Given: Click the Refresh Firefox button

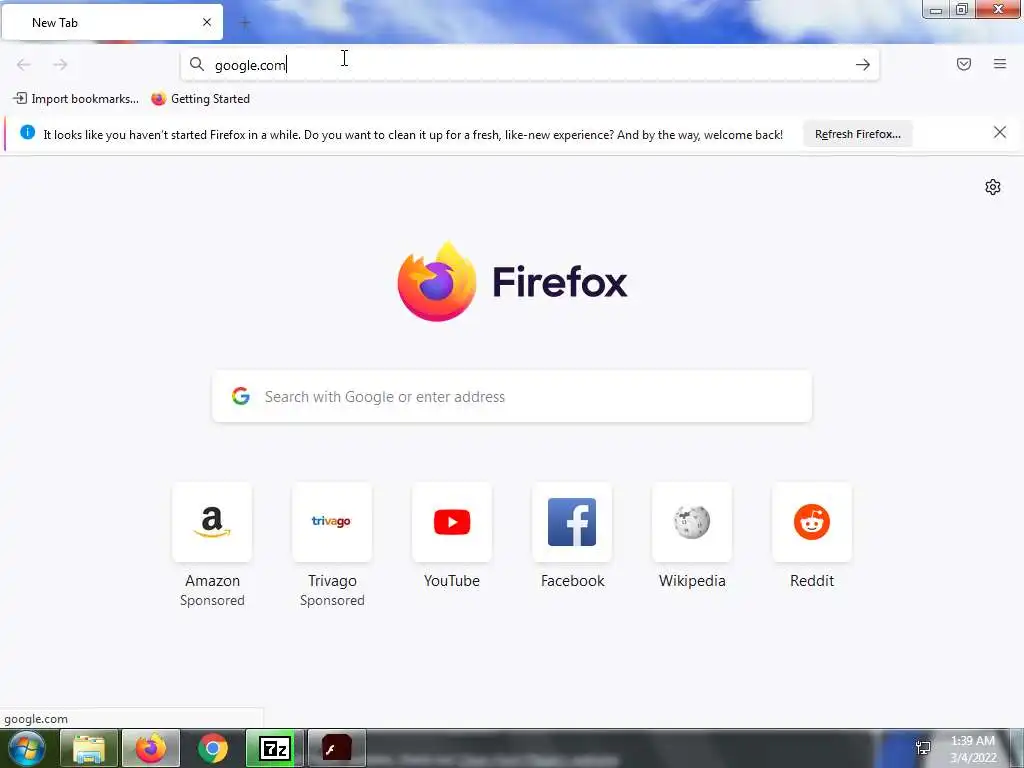Looking at the screenshot, I should tap(857, 134).
